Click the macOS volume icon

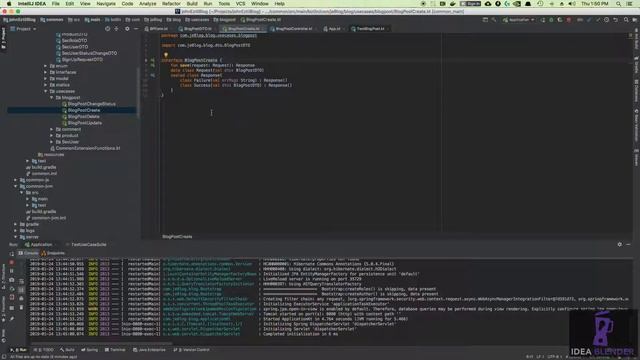point(572,4)
